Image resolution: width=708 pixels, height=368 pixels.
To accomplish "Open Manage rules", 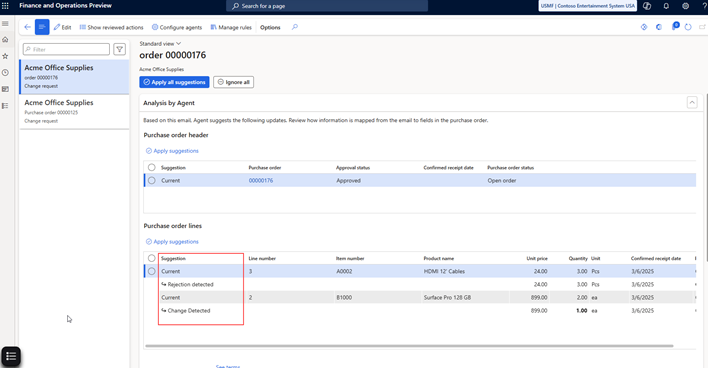I will click(x=231, y=27).
